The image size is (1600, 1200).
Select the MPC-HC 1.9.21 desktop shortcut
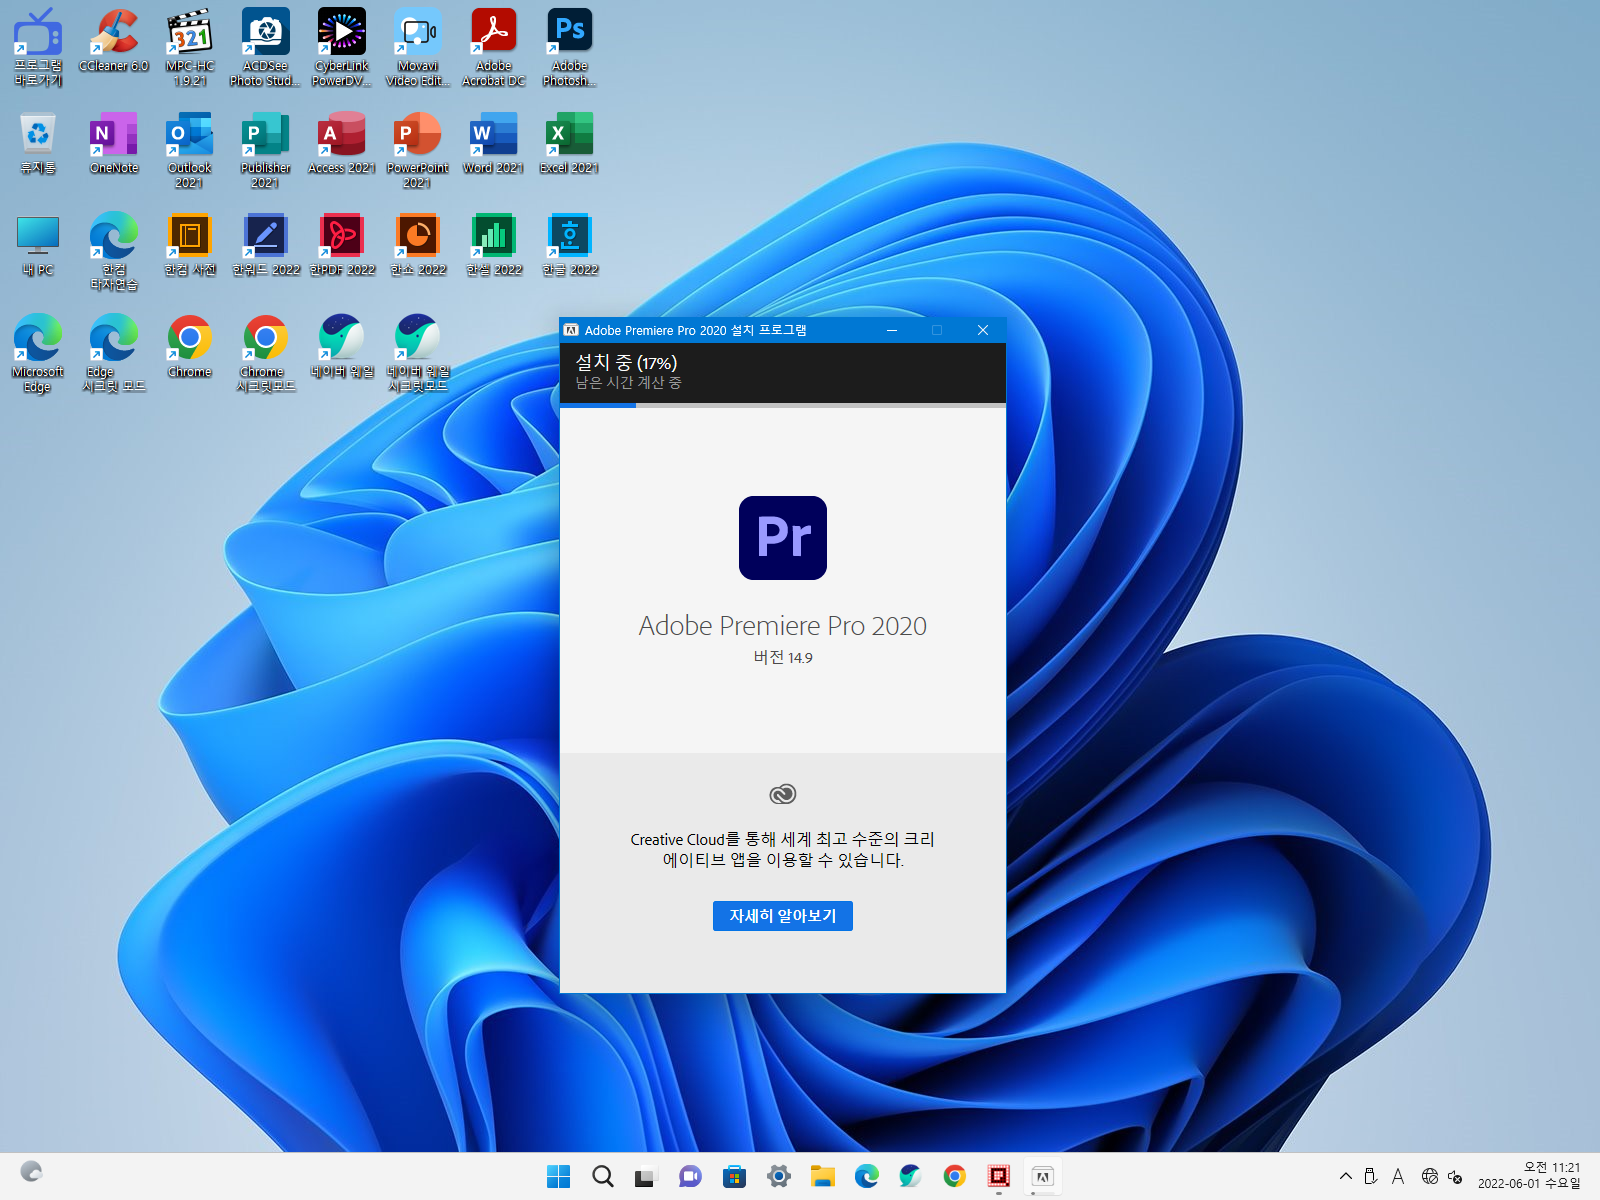190,47
